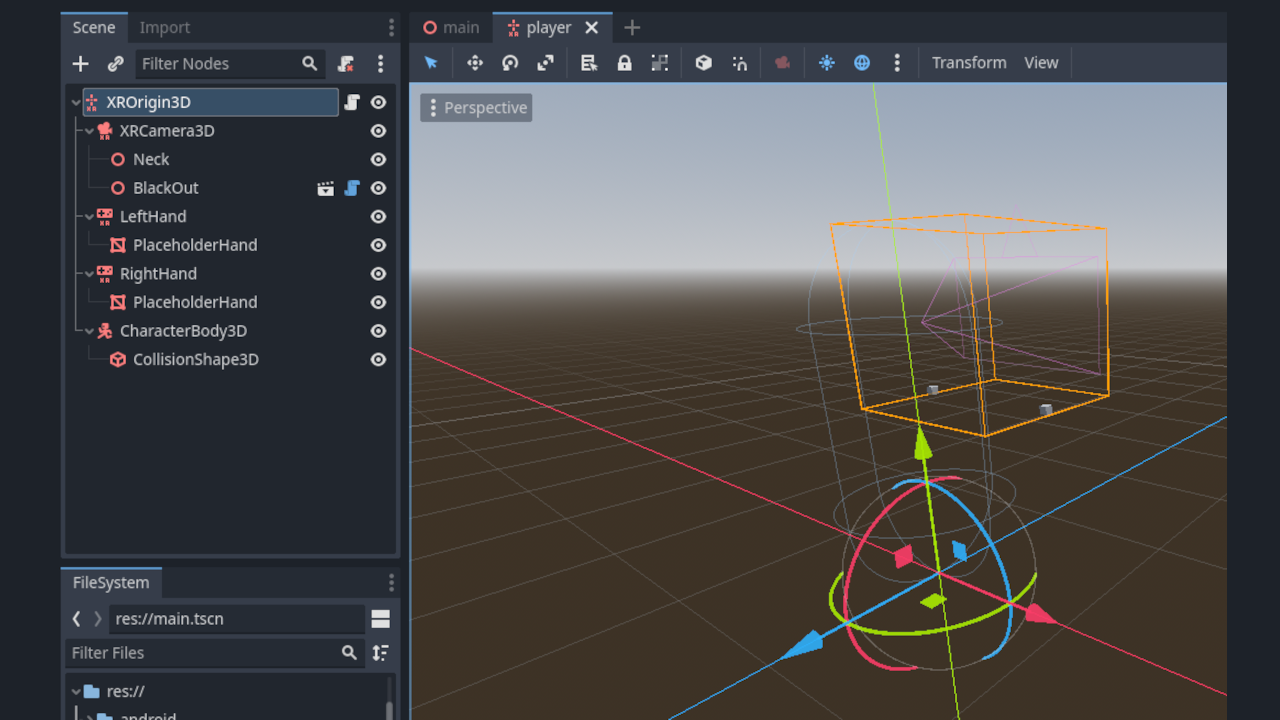Toggle preview sunlight icon

pos(827,63)
